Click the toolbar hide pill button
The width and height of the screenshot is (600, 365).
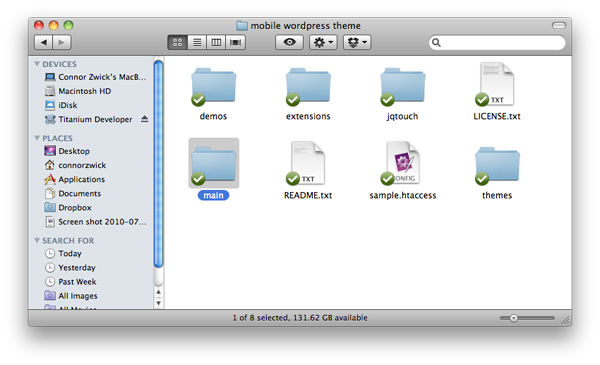pos(559,25)
